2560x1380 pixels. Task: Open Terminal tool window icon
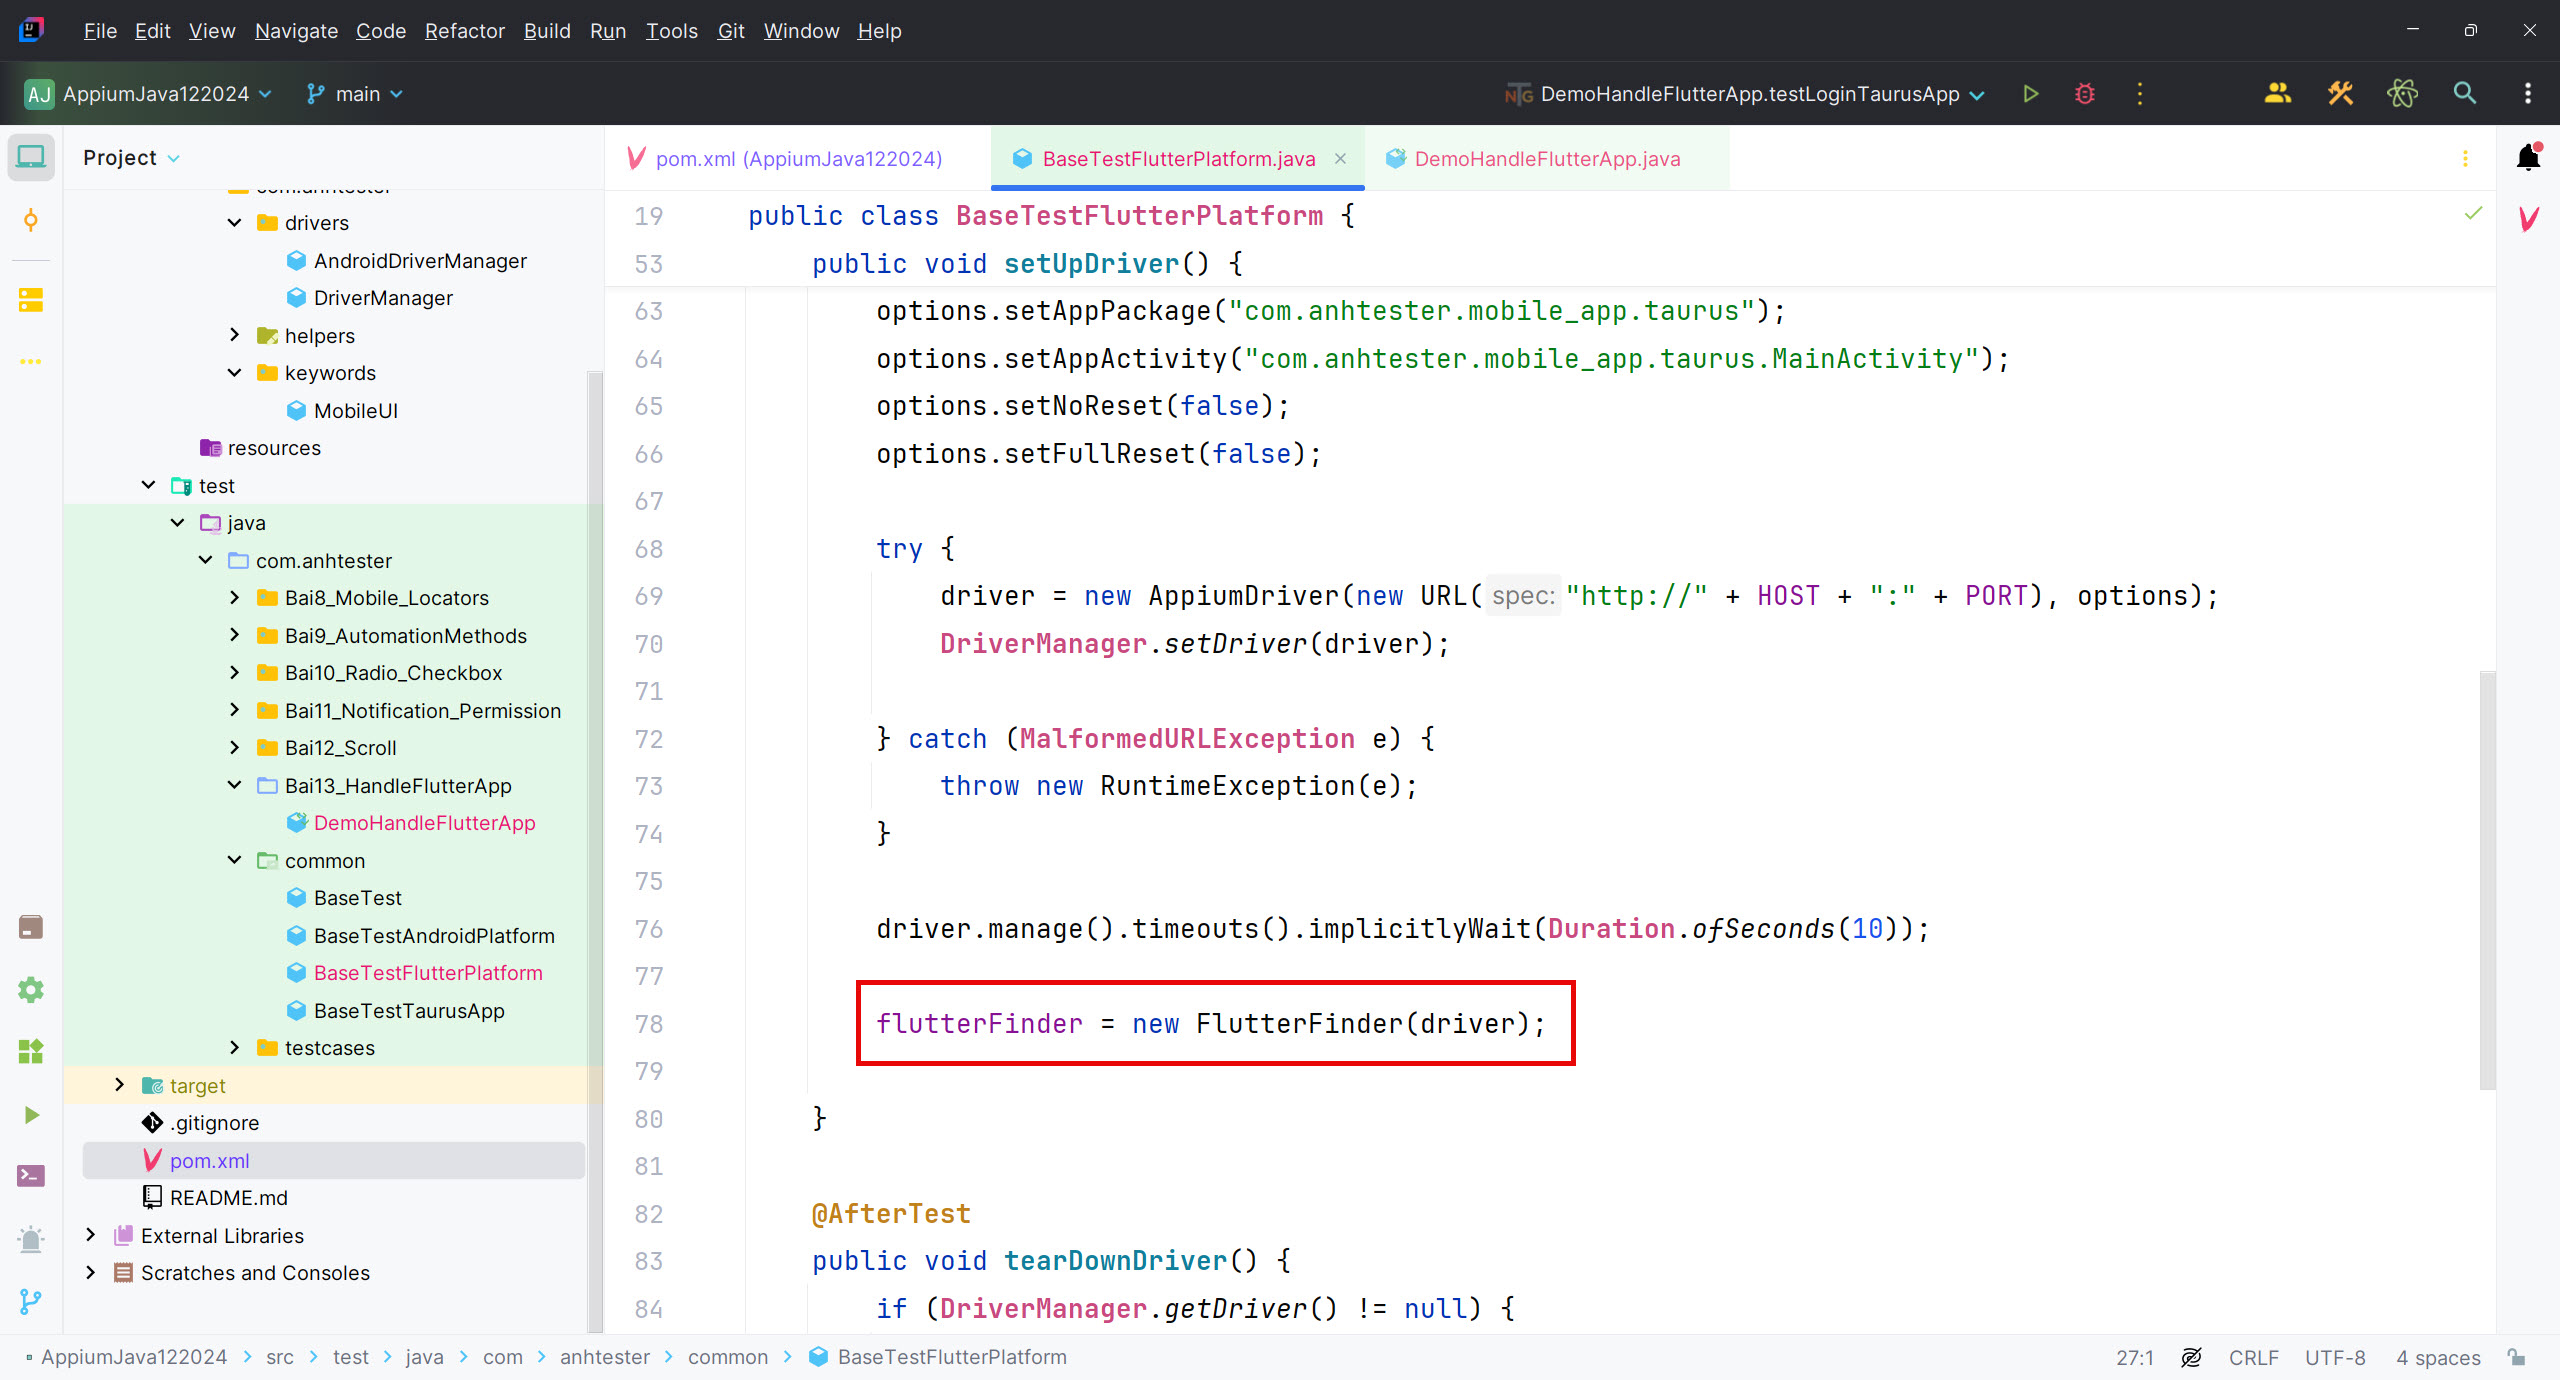pos(31,1176)
